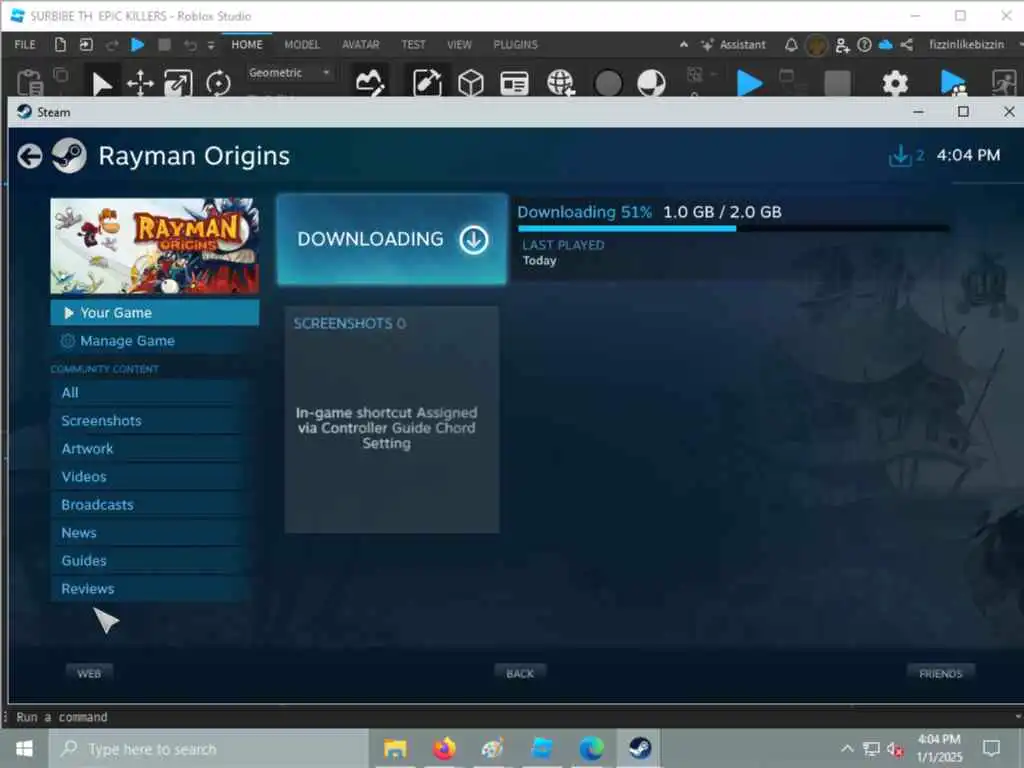
Task: Open notifications bell in Roblox Studio
Action: [791, 44]
